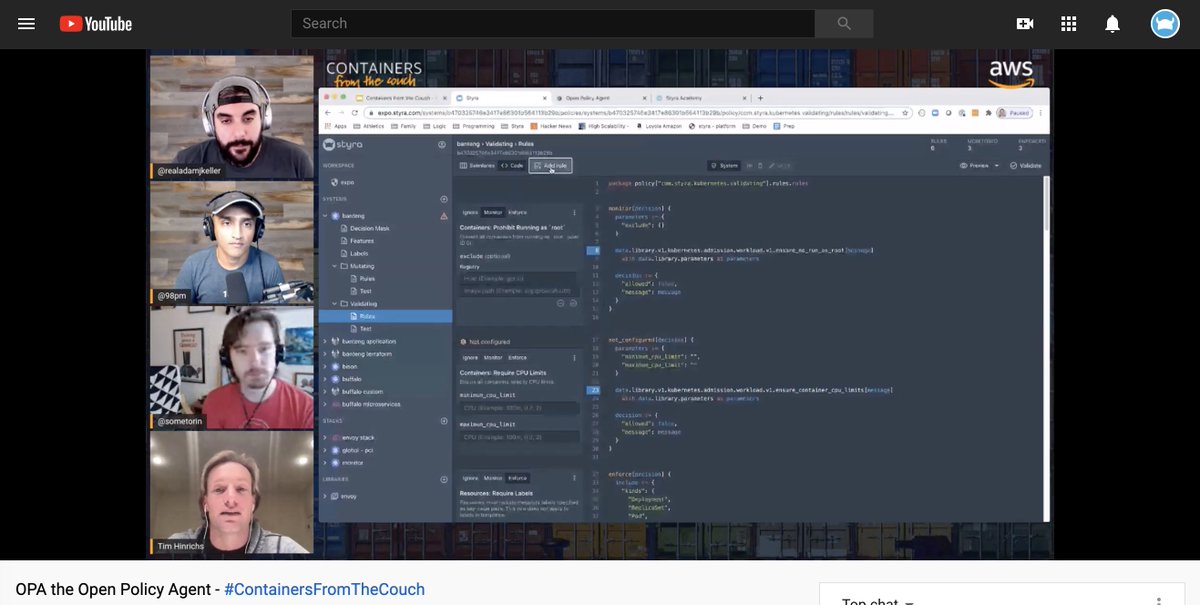1200x605 pixels.
Task: Open the Demo bookmark folder
Action: point(754,127)
